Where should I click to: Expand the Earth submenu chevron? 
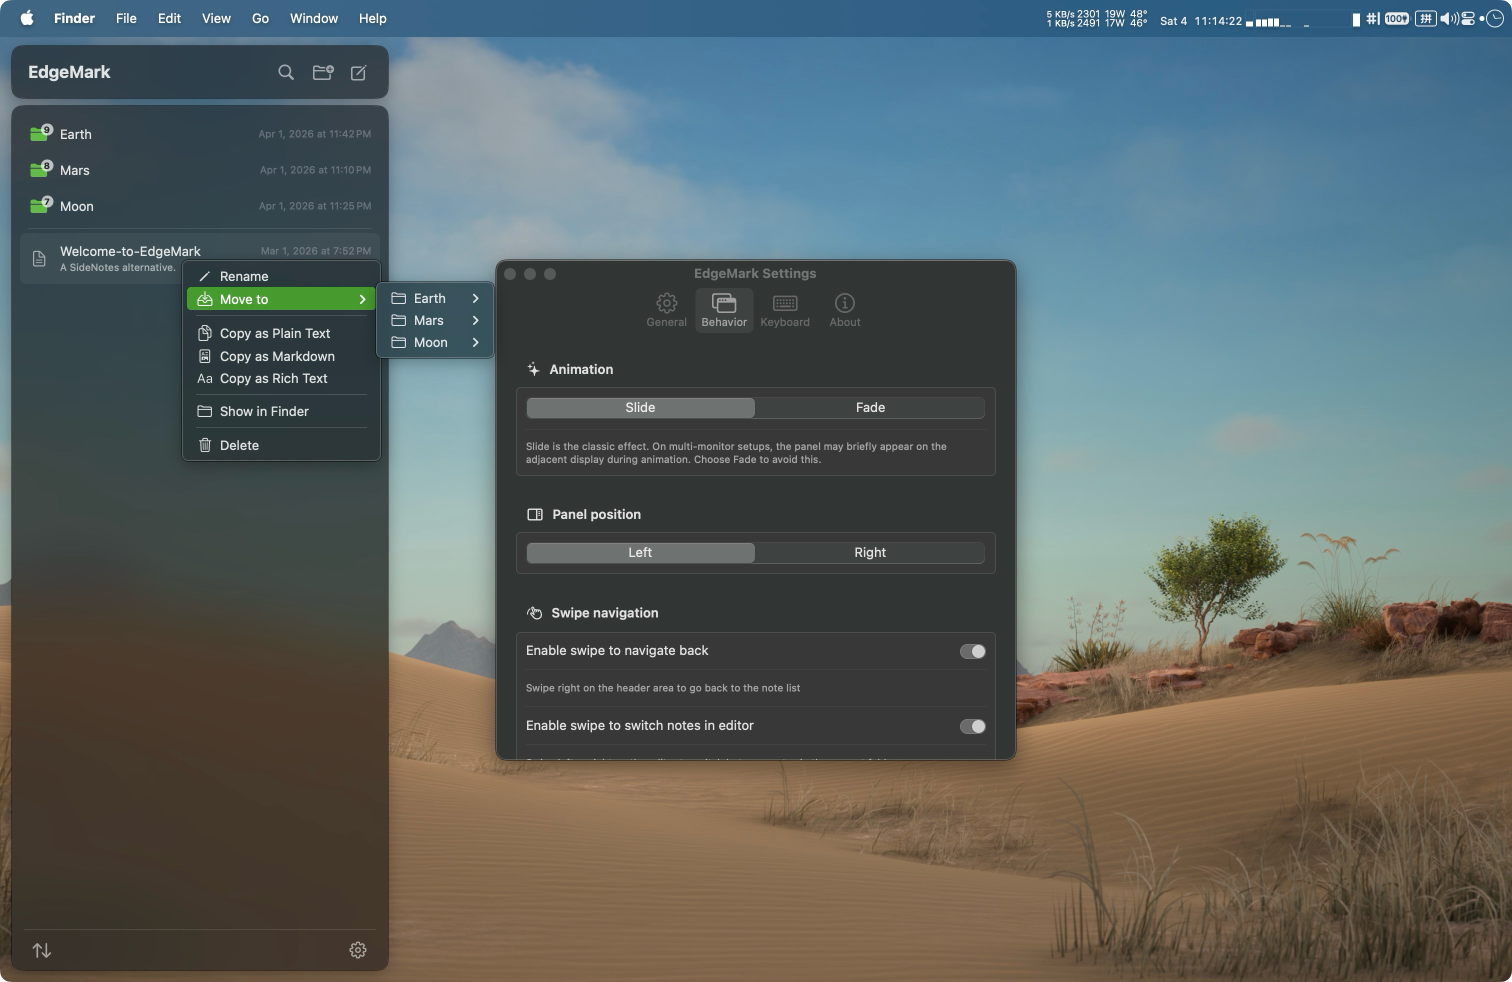point(476,298)
